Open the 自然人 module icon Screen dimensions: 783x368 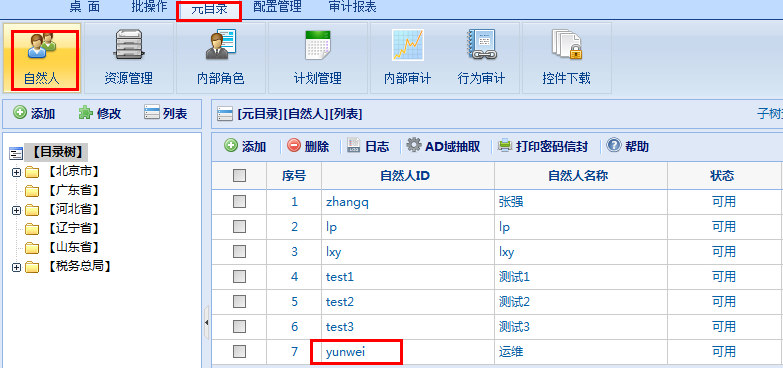click(42, 45)
